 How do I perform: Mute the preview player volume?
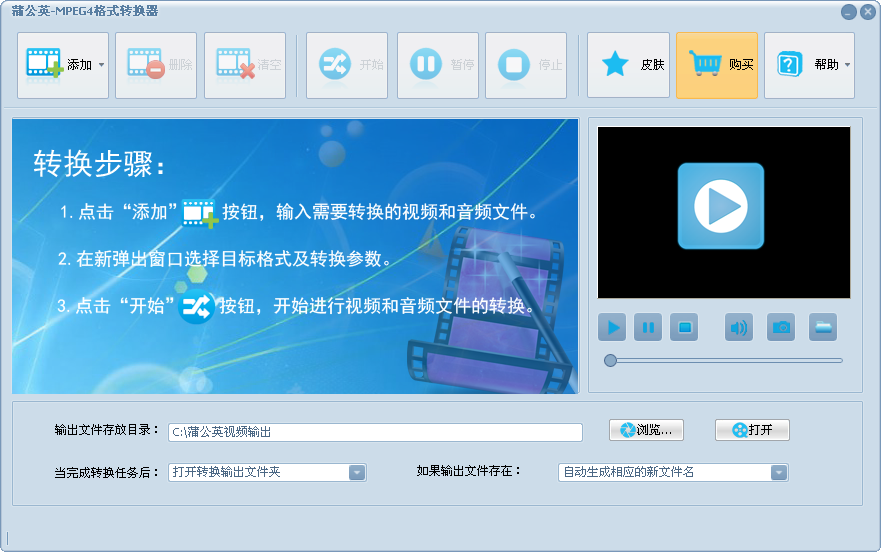(738, 327)
